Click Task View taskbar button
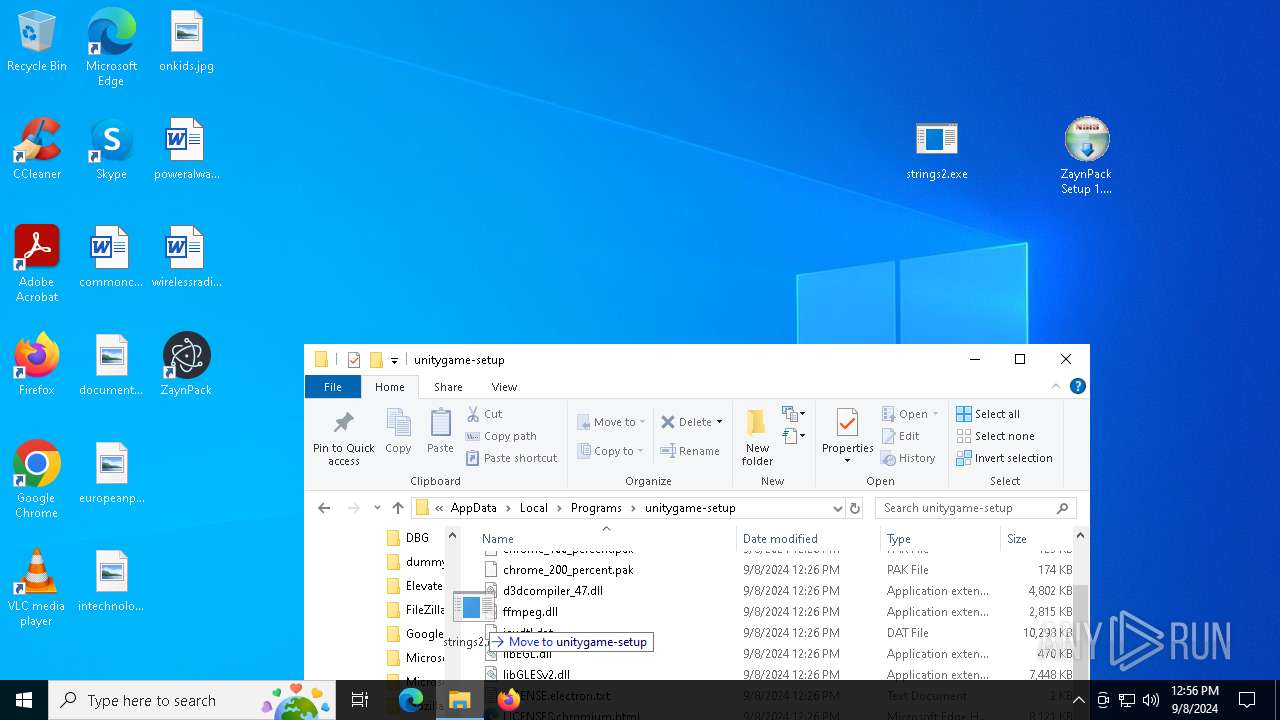 pos(360,700)
